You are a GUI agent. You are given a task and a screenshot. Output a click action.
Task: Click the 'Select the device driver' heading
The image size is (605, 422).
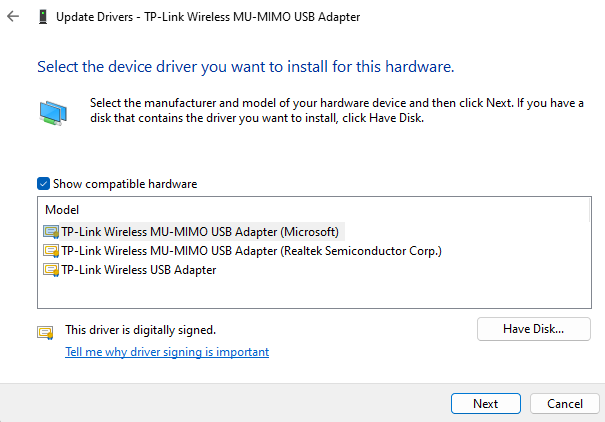246,67
